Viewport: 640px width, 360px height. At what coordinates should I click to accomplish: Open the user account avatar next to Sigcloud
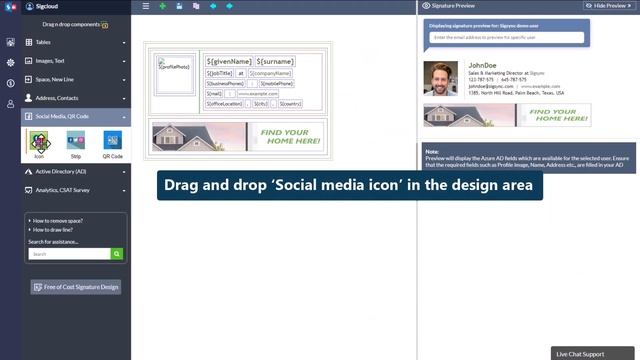point(29,6)
